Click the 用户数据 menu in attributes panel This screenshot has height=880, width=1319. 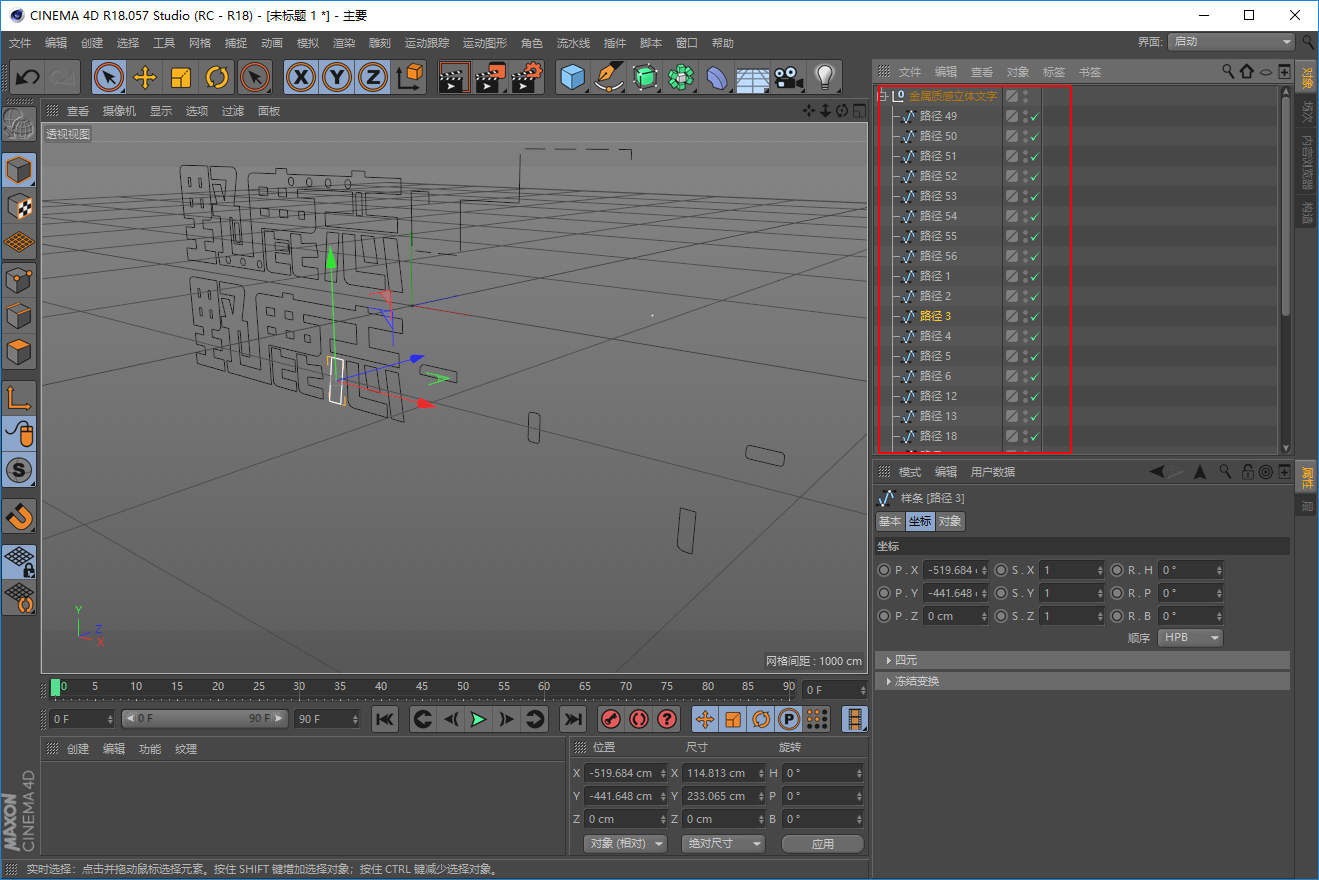click(x=993, y=472)
